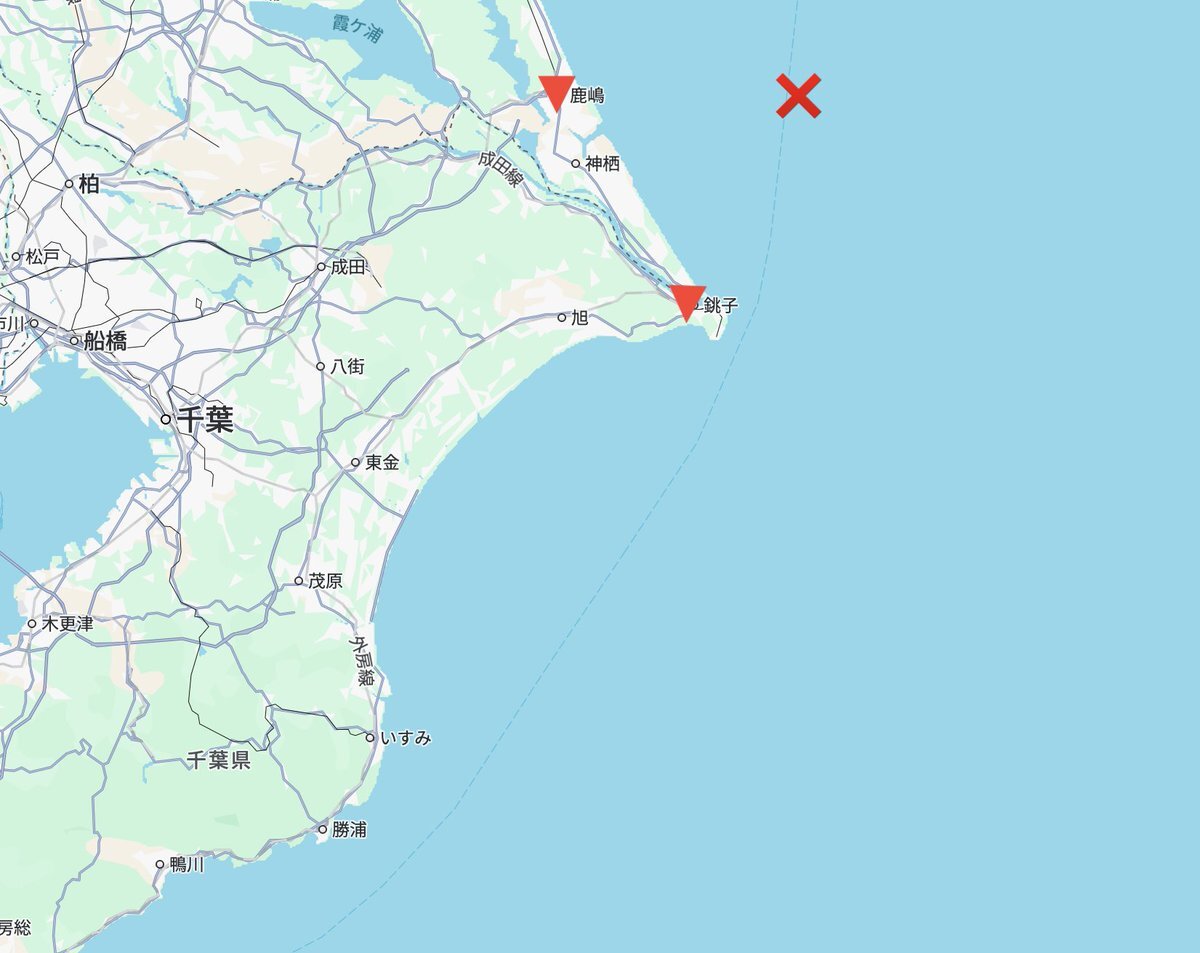Click the red X epicenter marker
The width and height of the screenshot is (1200, 953).
pyautogui.click(x=799, y=96)
